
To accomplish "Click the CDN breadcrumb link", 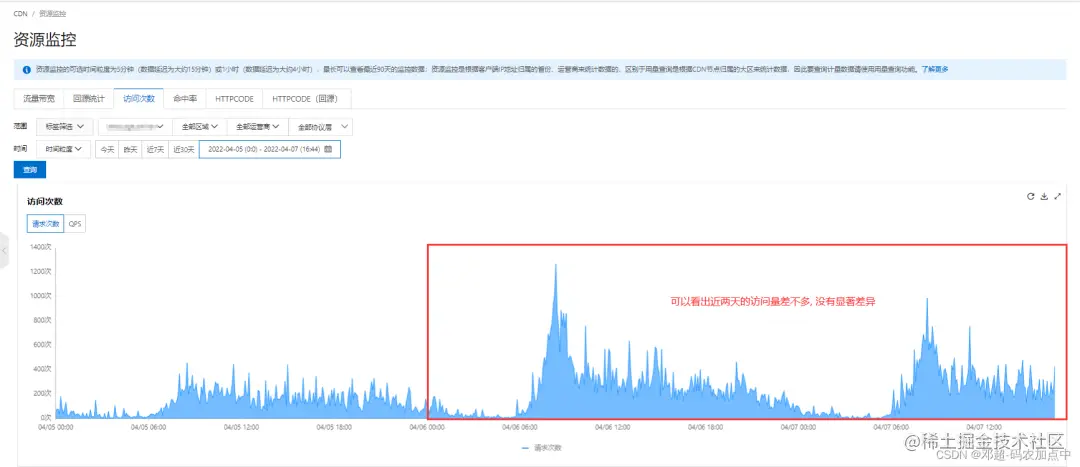I will (21, 14).
